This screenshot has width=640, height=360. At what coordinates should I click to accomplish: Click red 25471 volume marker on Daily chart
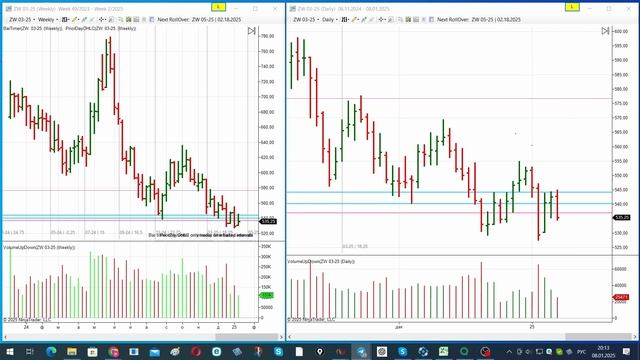coord(621,297)
